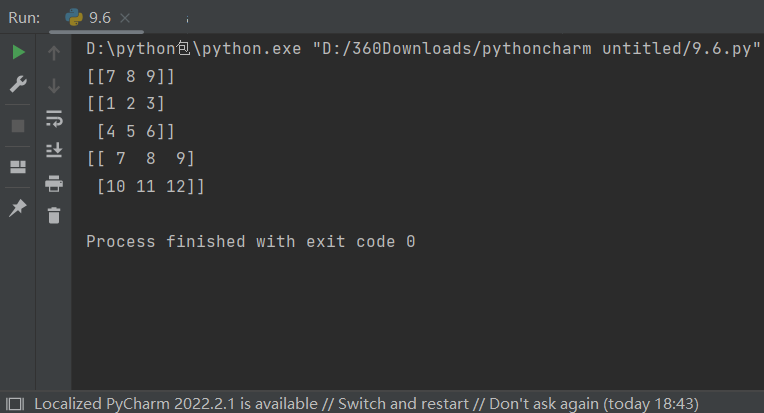Print the console output
764x413 pixels.
point(54,184)
